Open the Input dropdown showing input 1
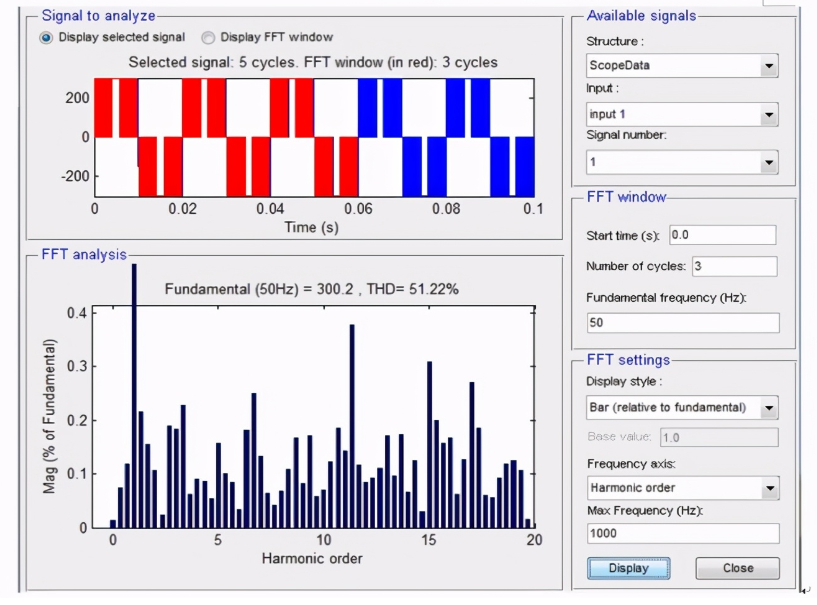 tap(682, 114)
